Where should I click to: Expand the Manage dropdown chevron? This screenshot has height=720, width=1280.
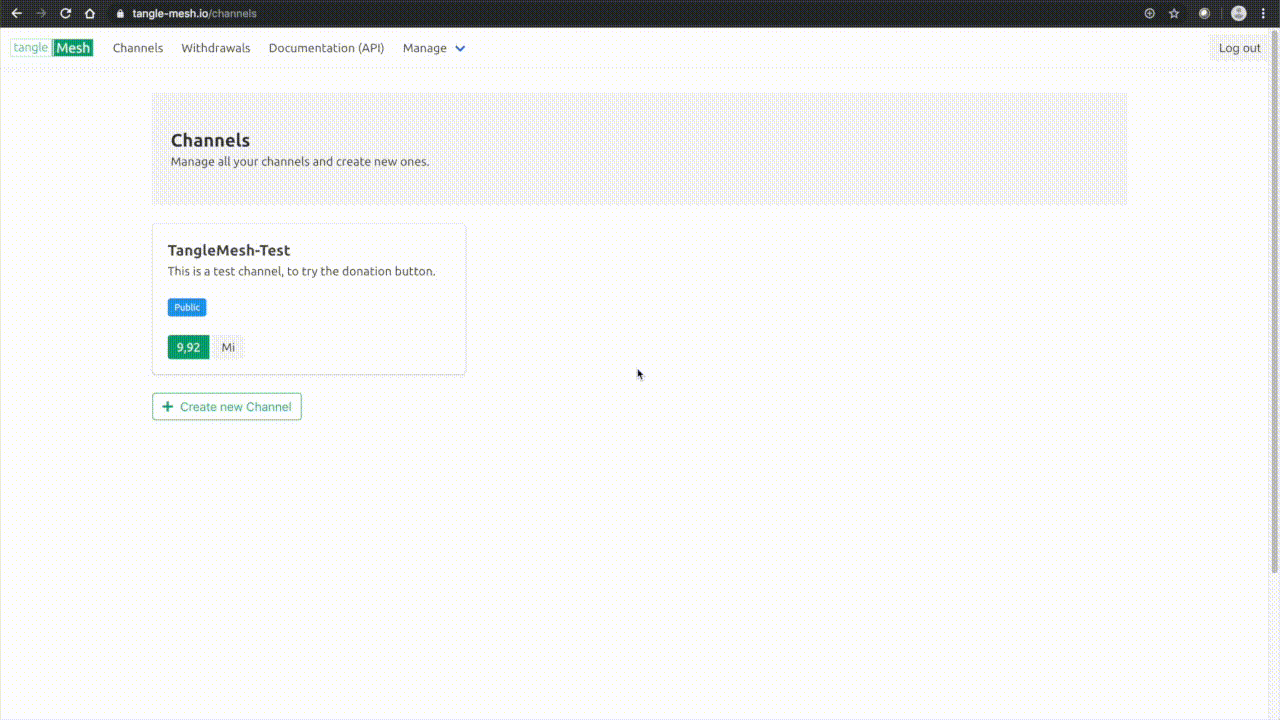point(460,48)
